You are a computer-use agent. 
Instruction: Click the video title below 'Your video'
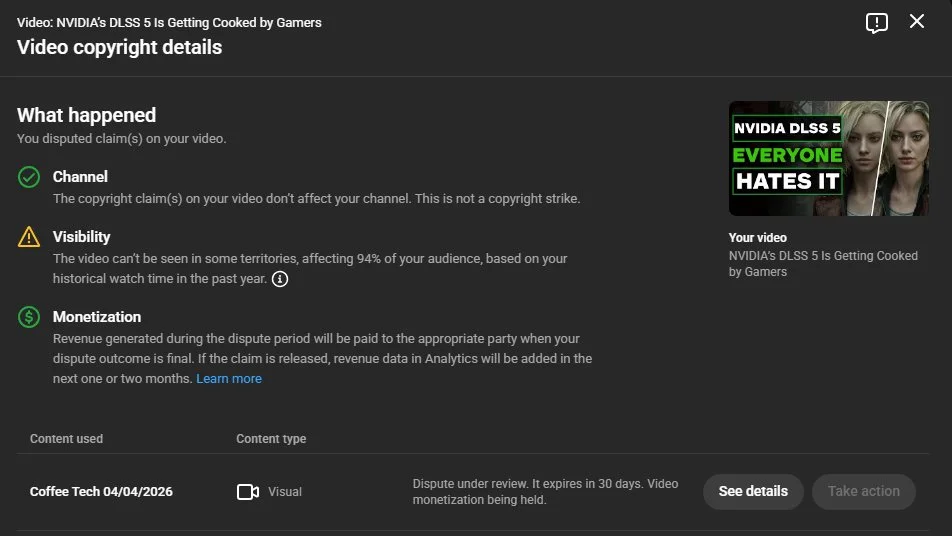tap(823, 264)
